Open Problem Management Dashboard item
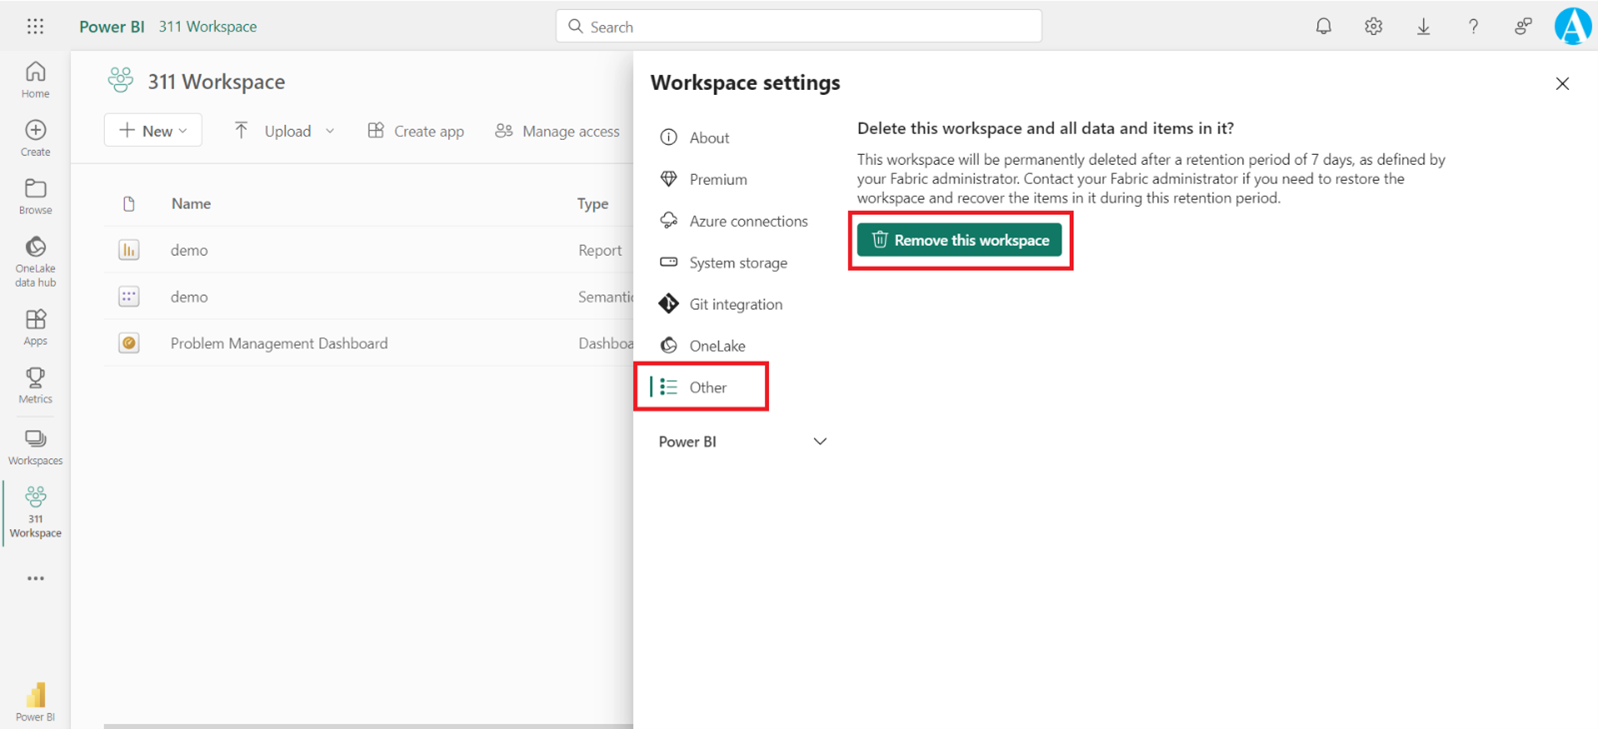Image resolution: width=1598 pixels, height=729 pixels. pyautogui.click(x=279, y=343)
